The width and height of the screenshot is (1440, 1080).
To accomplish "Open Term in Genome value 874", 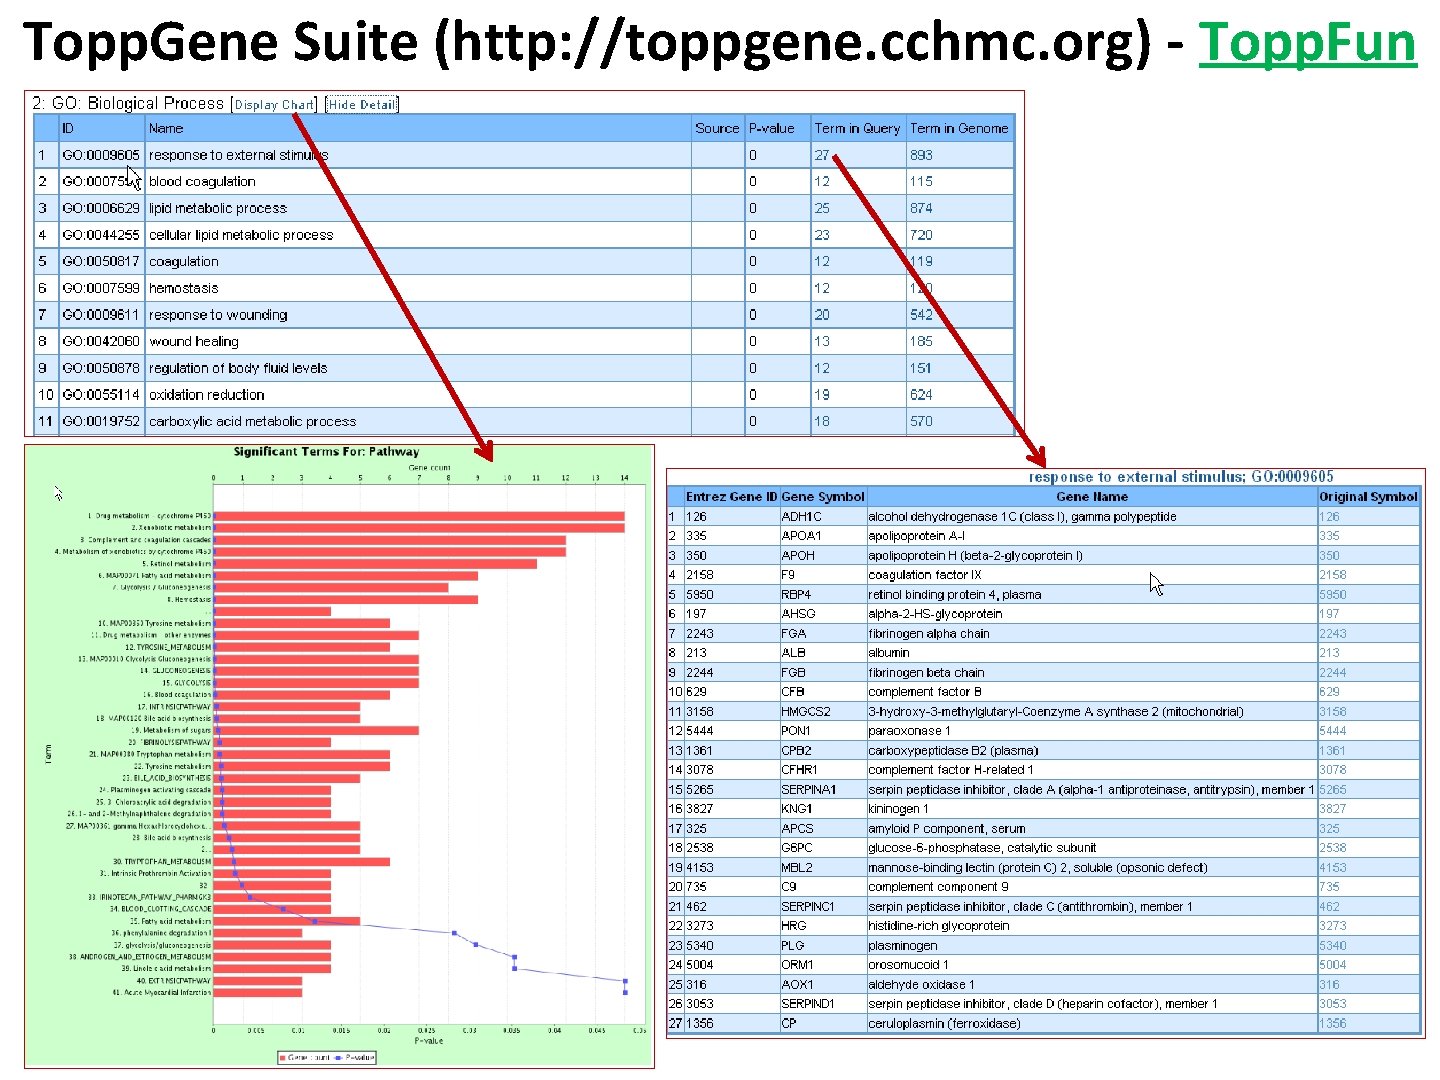I will tap(921, 208).
